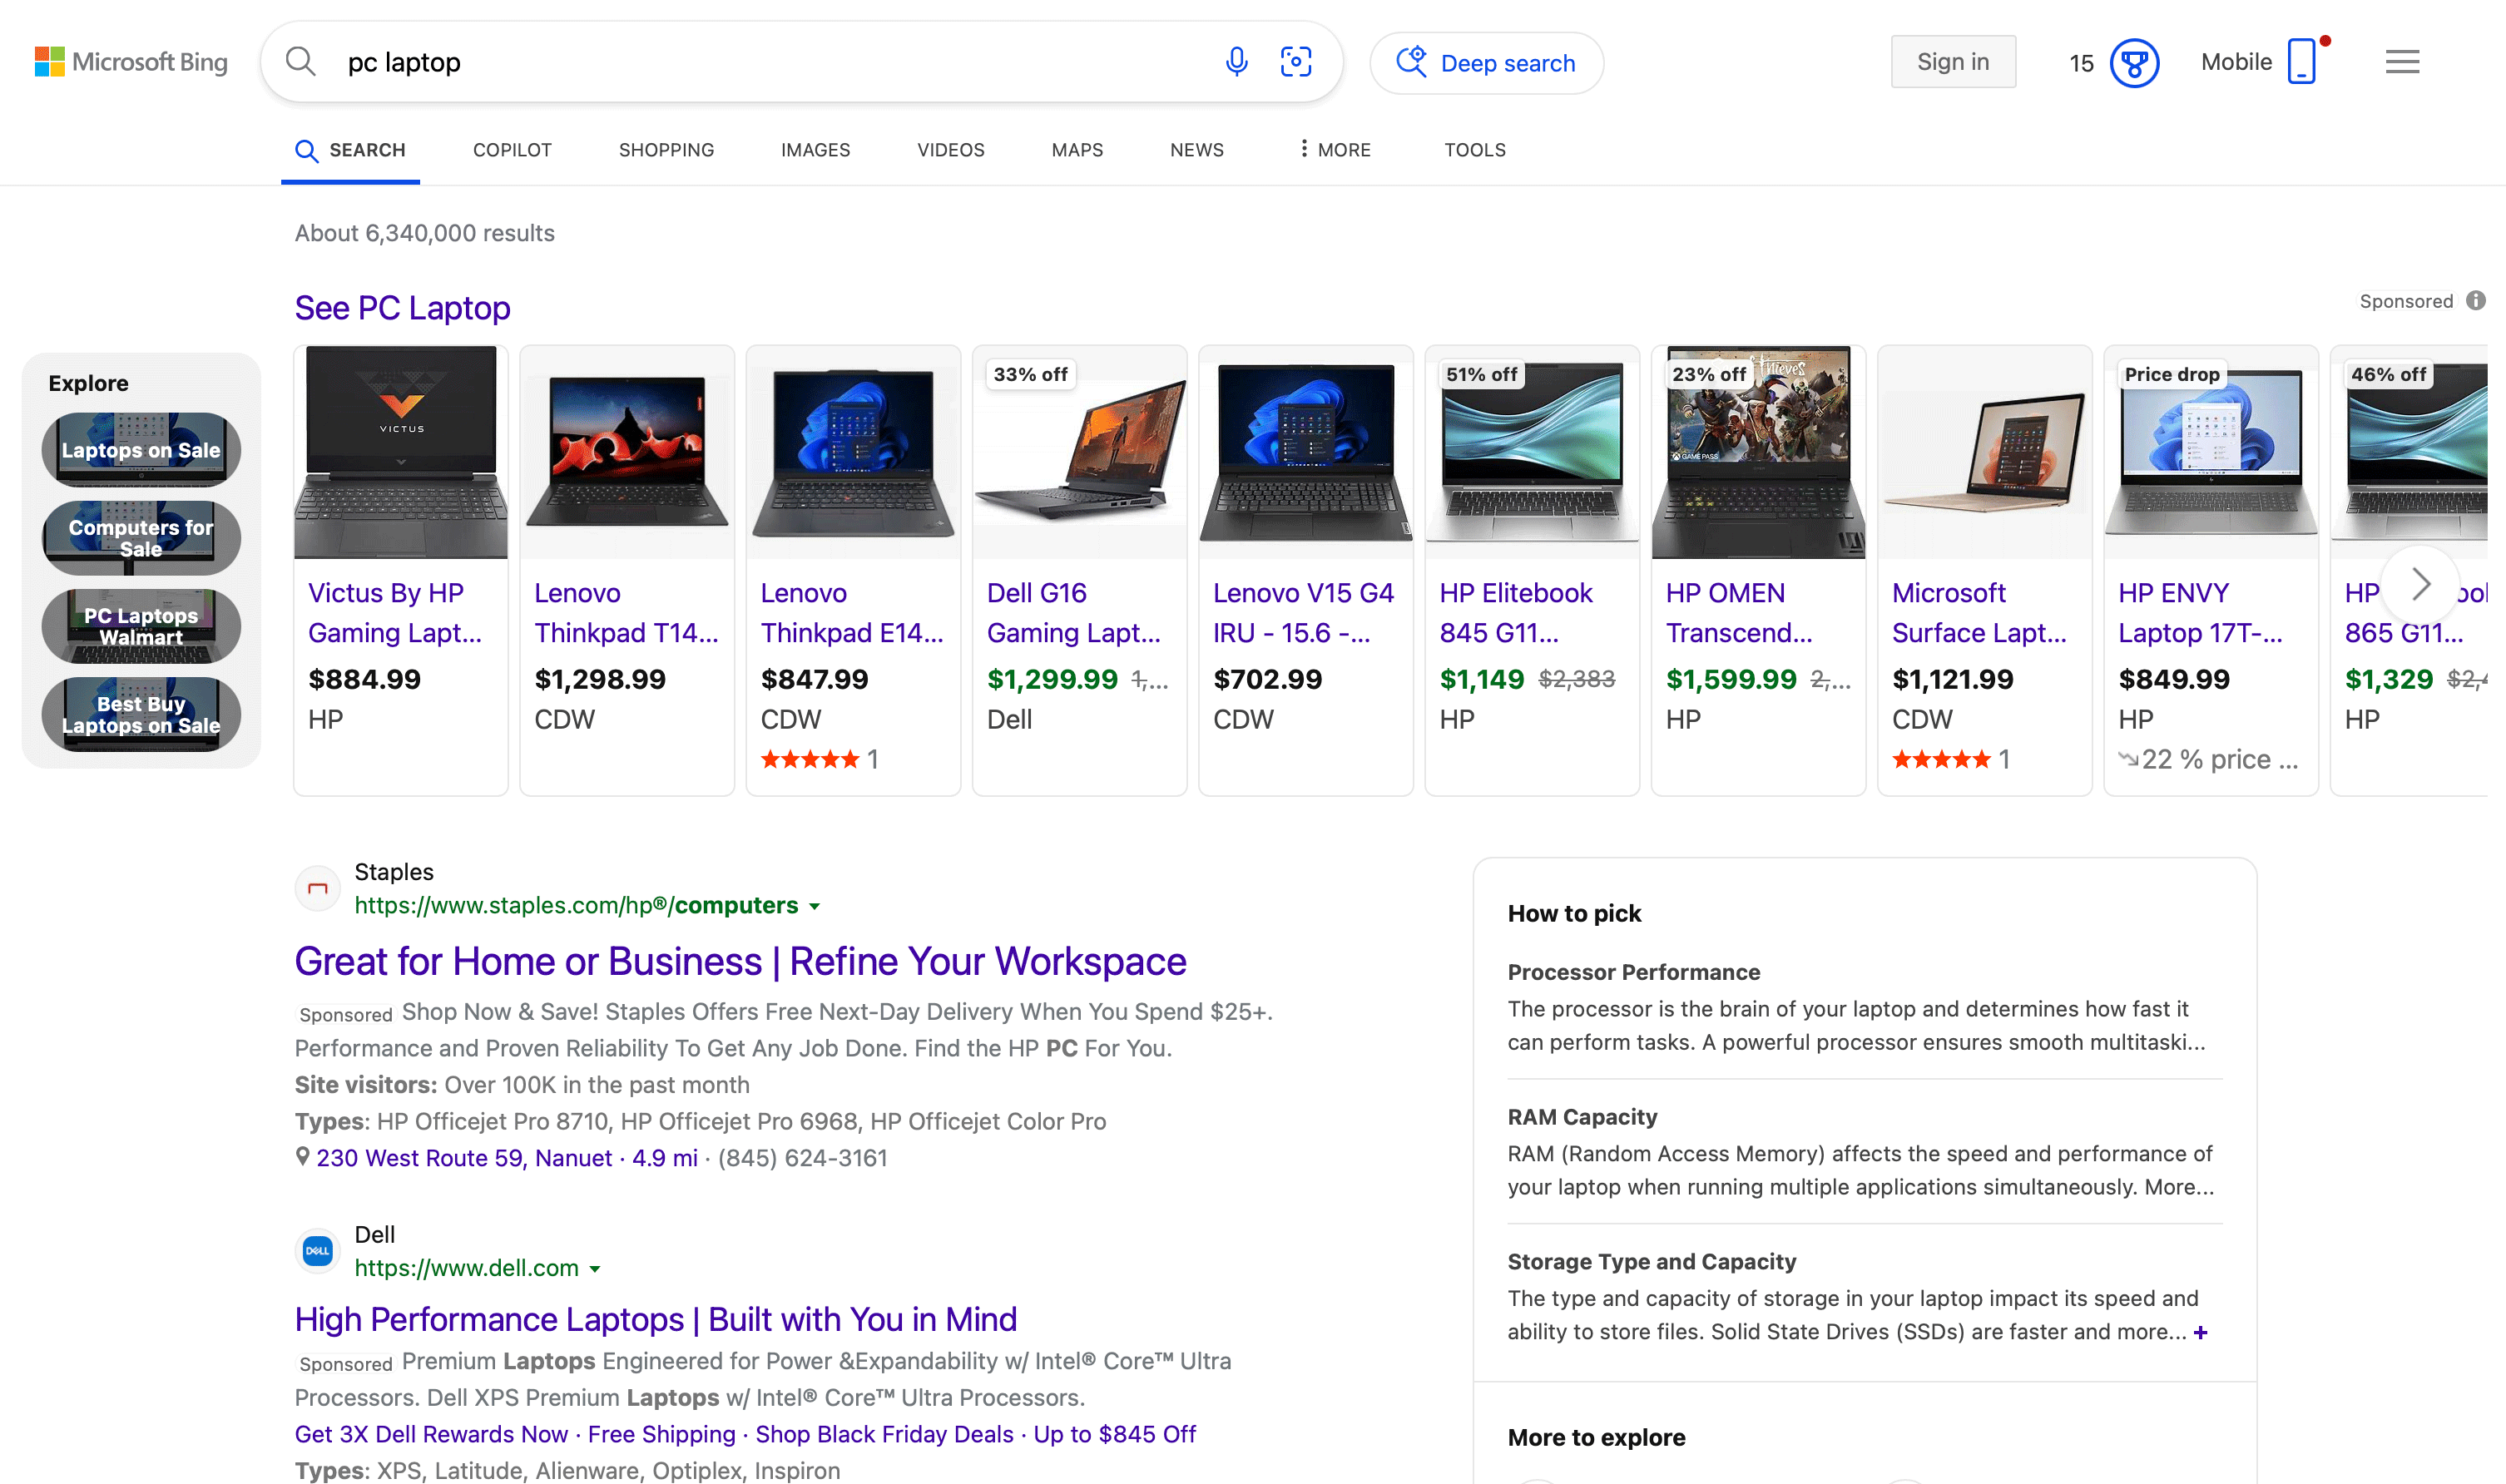Open Microsoft Rewards trophy icon
This screenshot has width=2506, height=1484.
2134,63
